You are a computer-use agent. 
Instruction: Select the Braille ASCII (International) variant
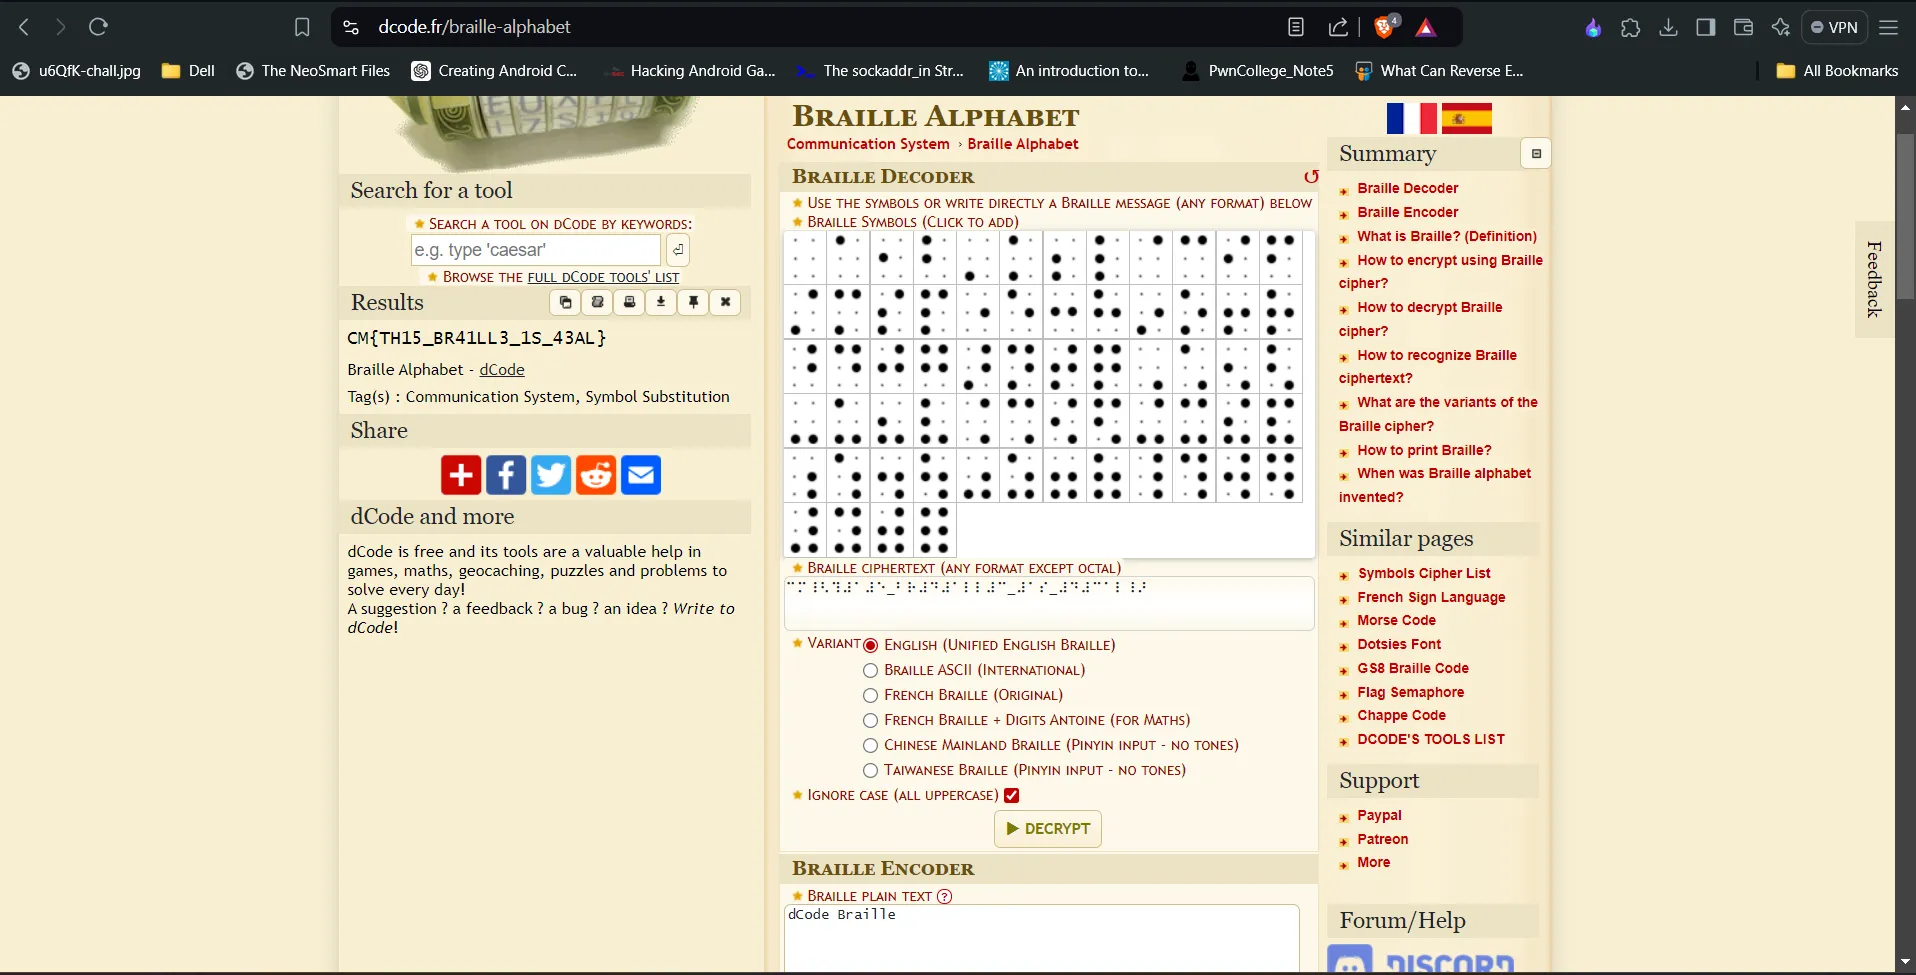coord(870,671)
